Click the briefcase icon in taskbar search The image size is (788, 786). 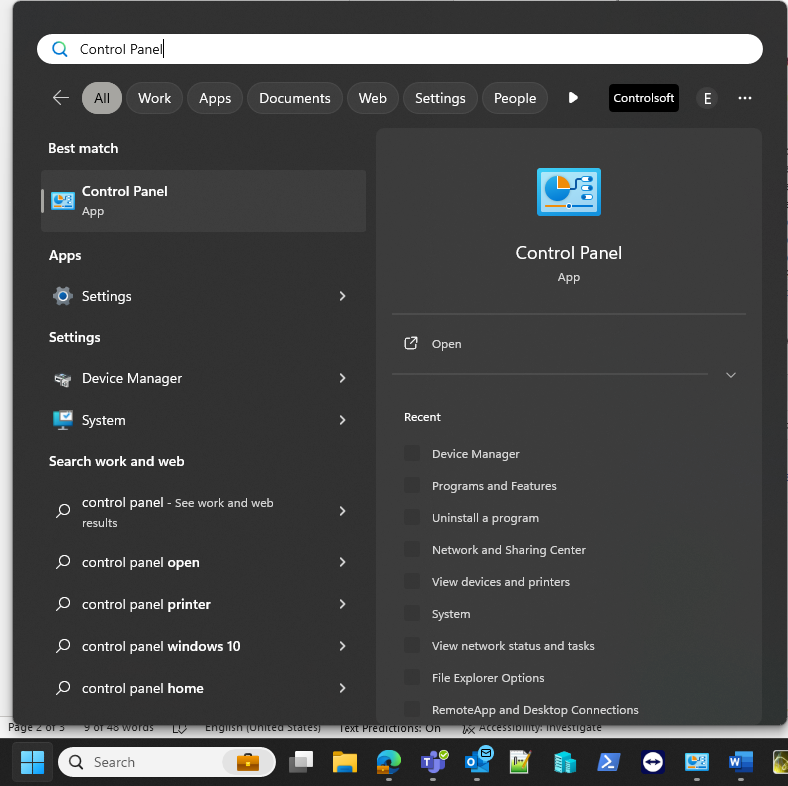(x=248, y=762)
